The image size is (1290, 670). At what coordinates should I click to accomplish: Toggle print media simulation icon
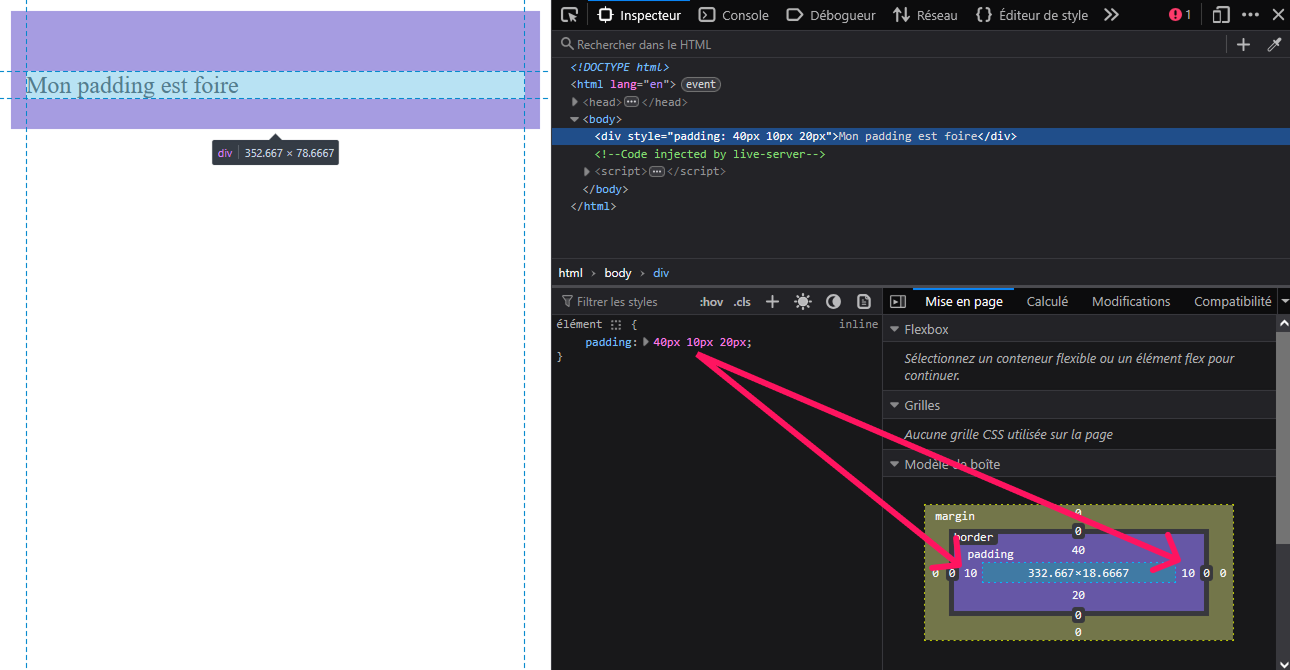[x=863, y=301]
